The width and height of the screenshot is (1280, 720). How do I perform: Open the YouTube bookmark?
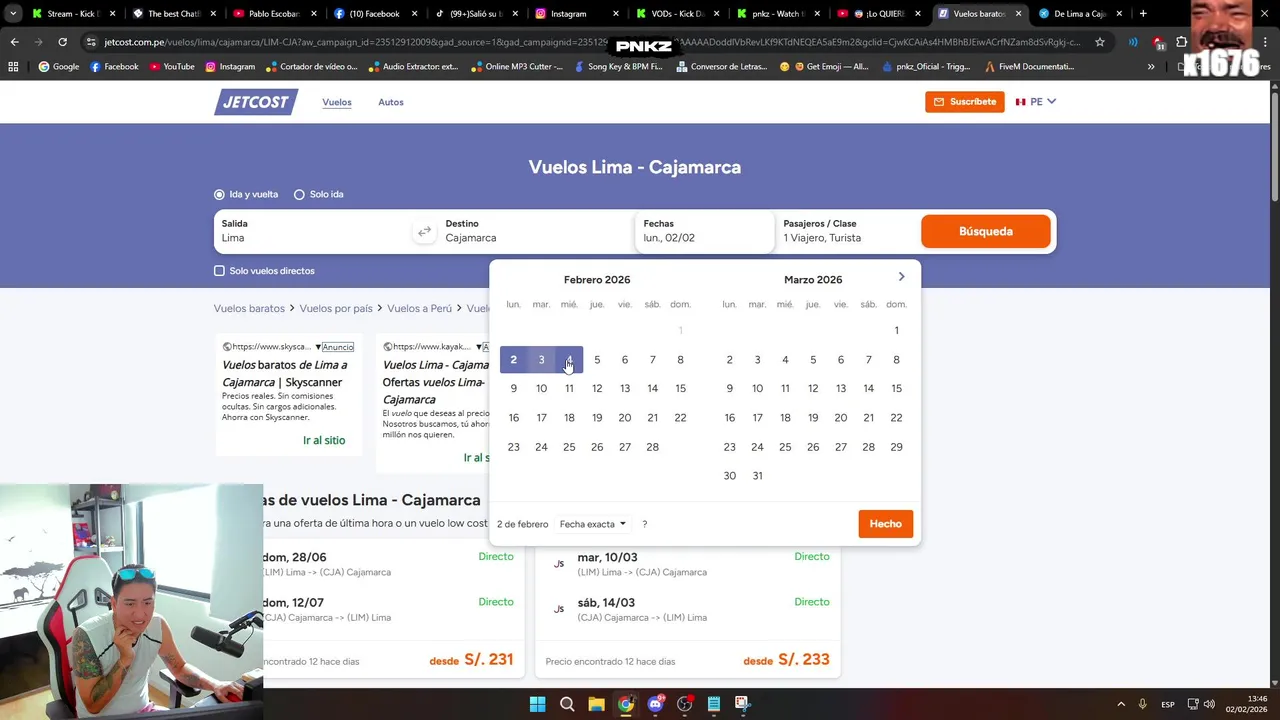click(171, 66)
